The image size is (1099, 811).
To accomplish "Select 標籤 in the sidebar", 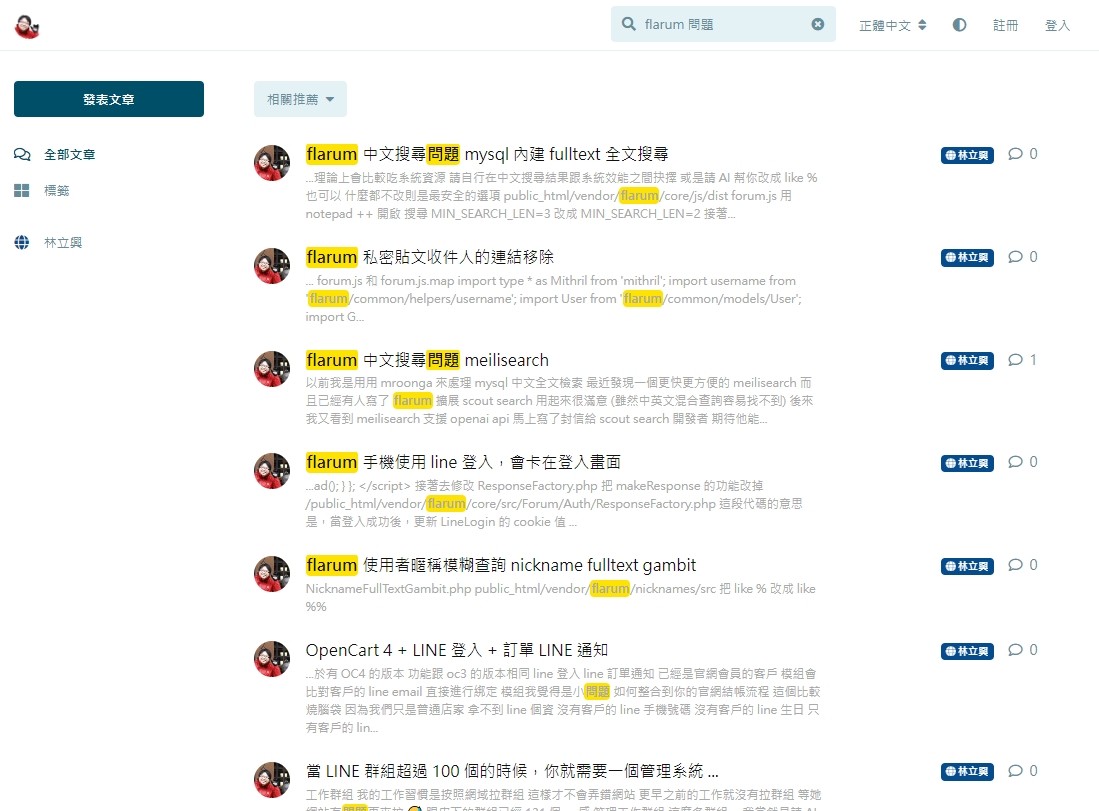I will coord(56,191).
